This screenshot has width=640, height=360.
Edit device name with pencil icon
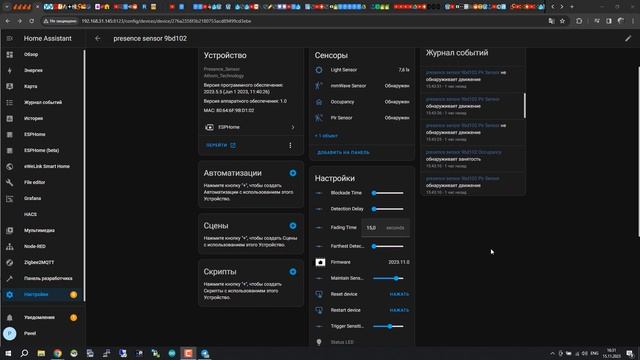coord(628,38)
